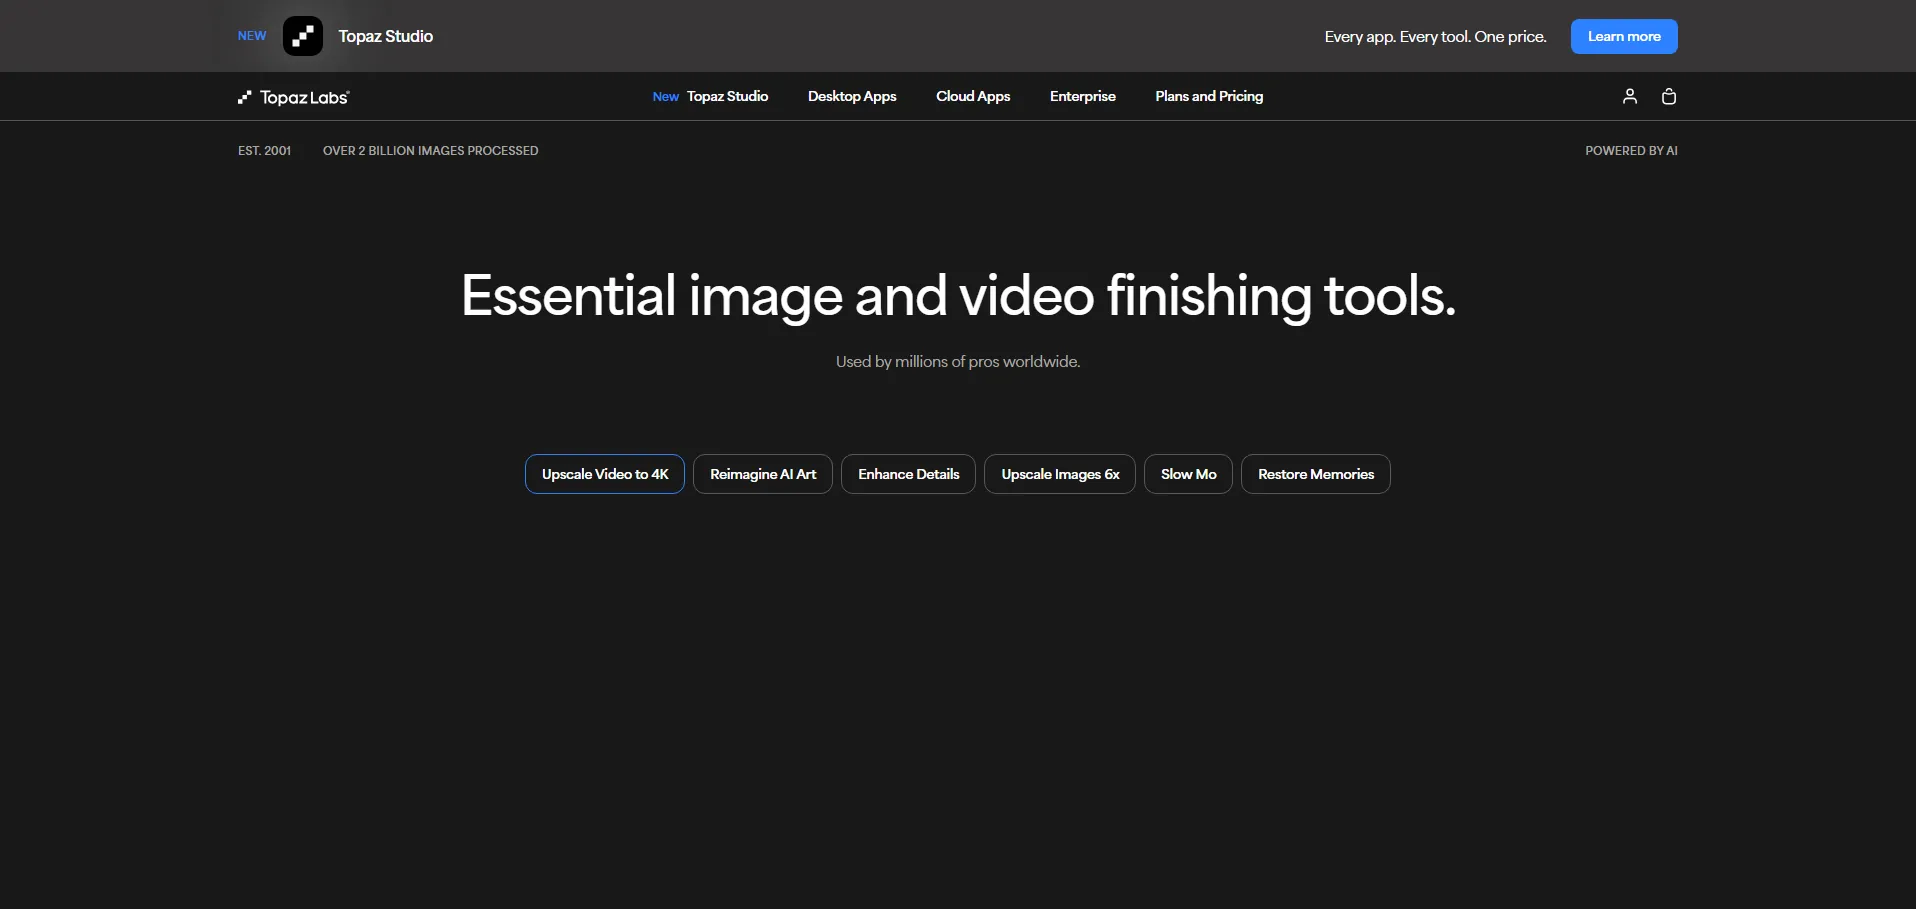Navigate to Plans and Pricing

[1209, 96]
